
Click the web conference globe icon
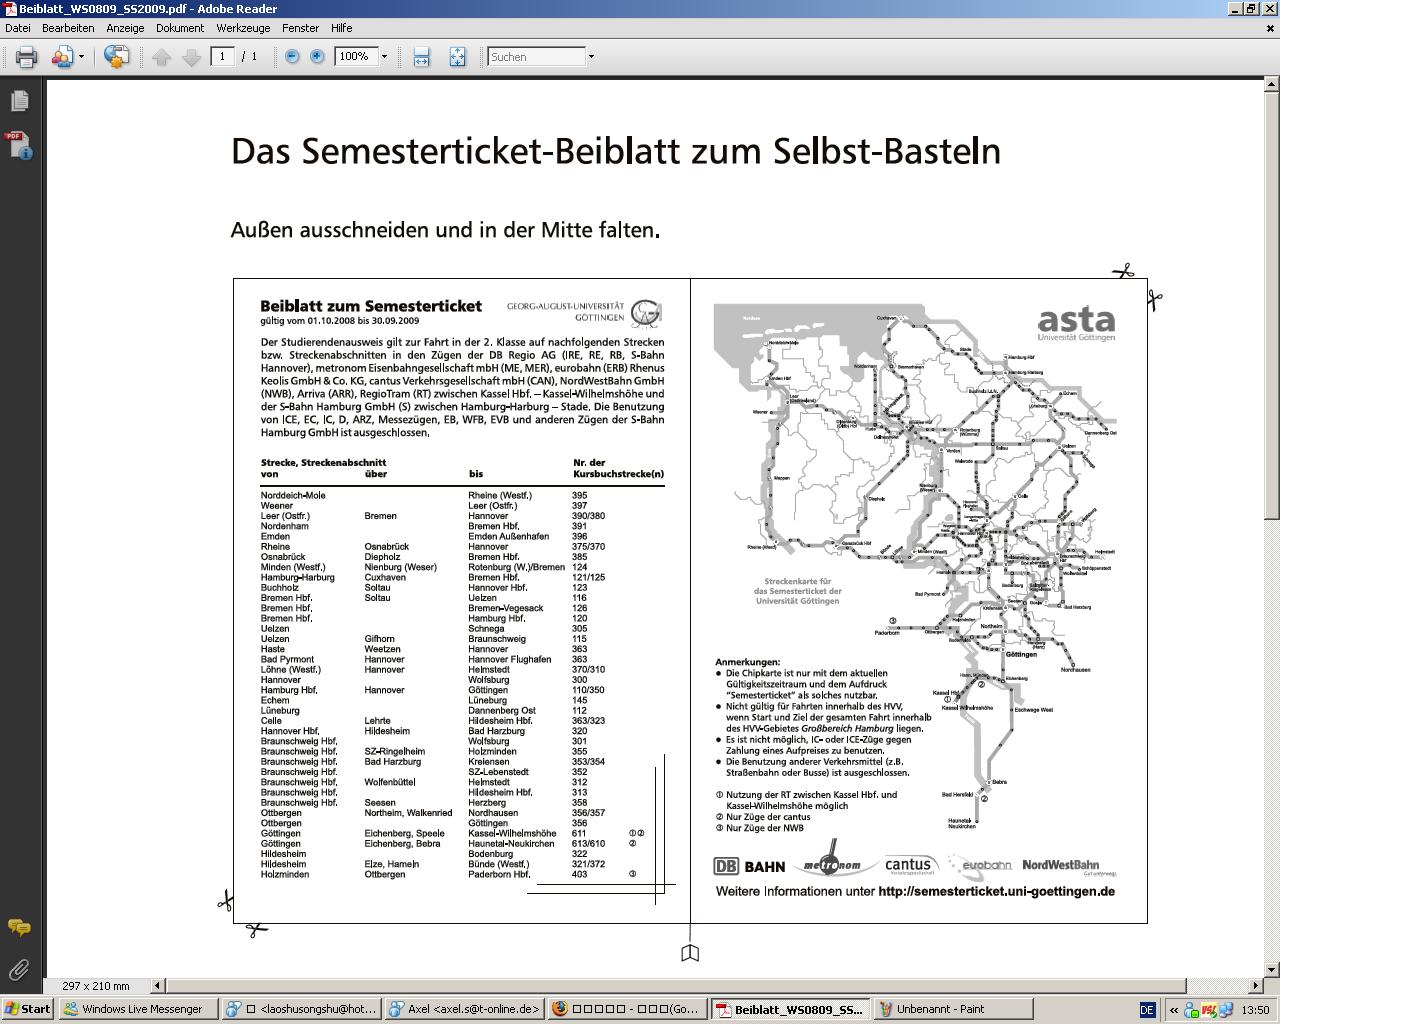pos(117,57)
